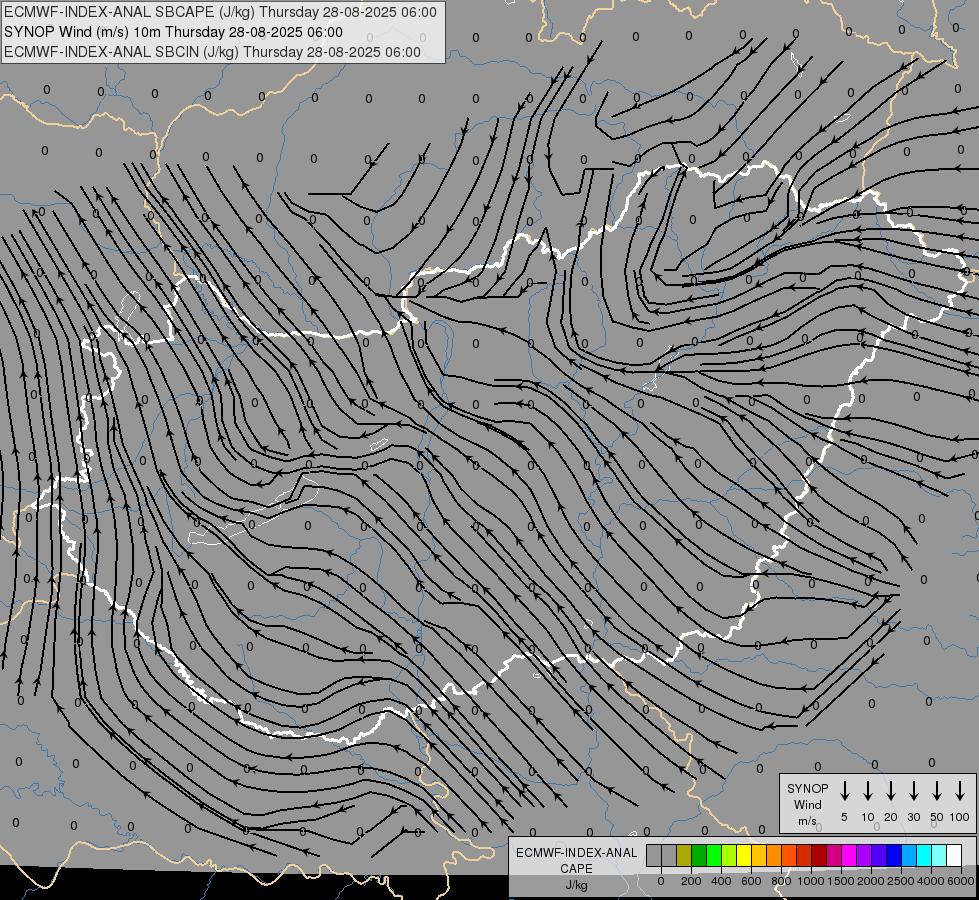
Task: Click the 2000 value on CAPE scale
Action: coord(871,881)
